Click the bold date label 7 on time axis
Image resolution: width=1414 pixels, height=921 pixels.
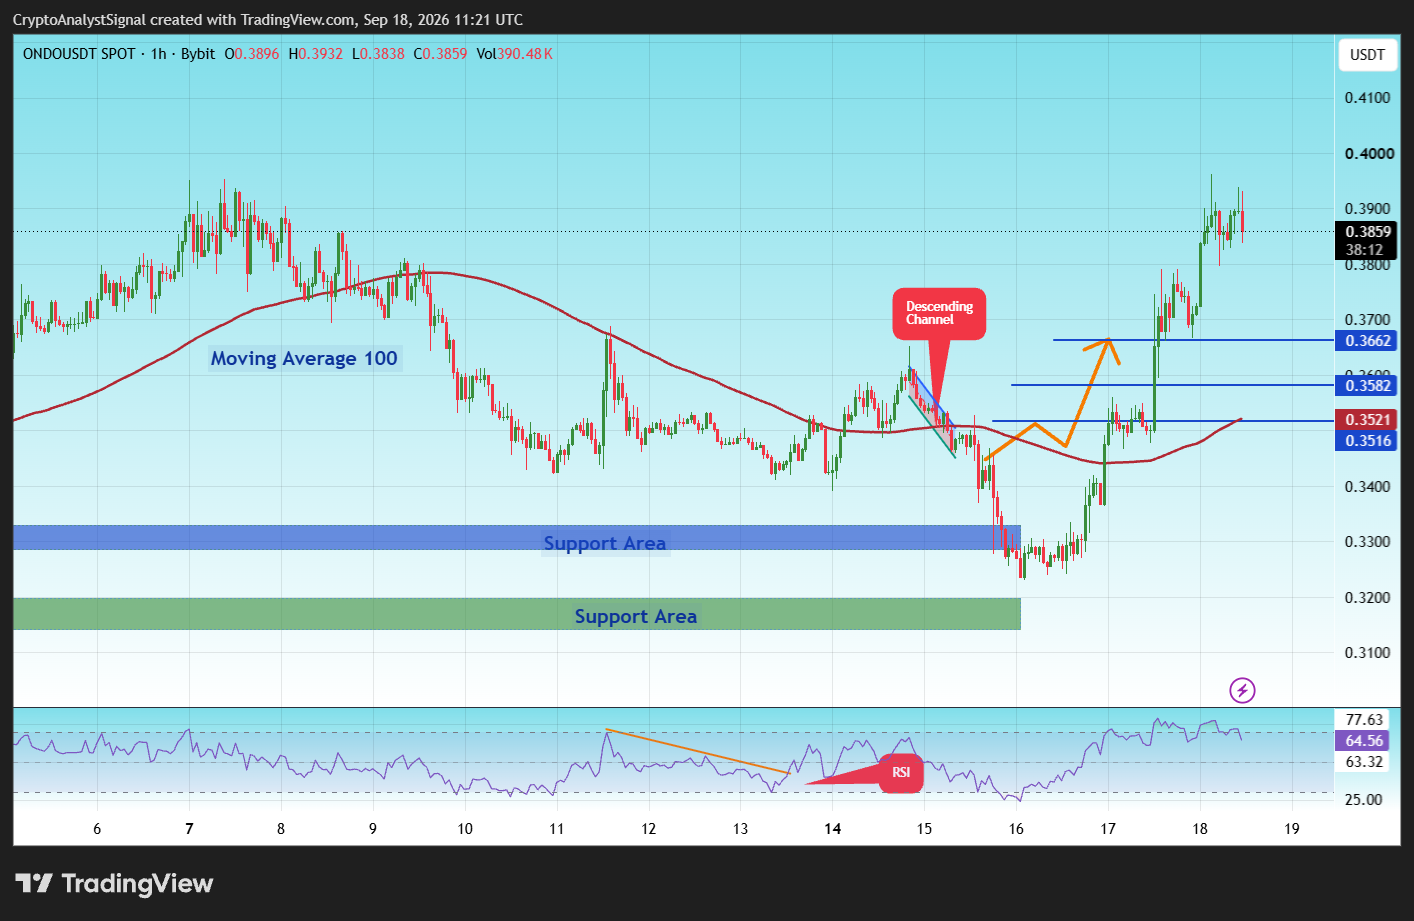click(x=189, y=829)
